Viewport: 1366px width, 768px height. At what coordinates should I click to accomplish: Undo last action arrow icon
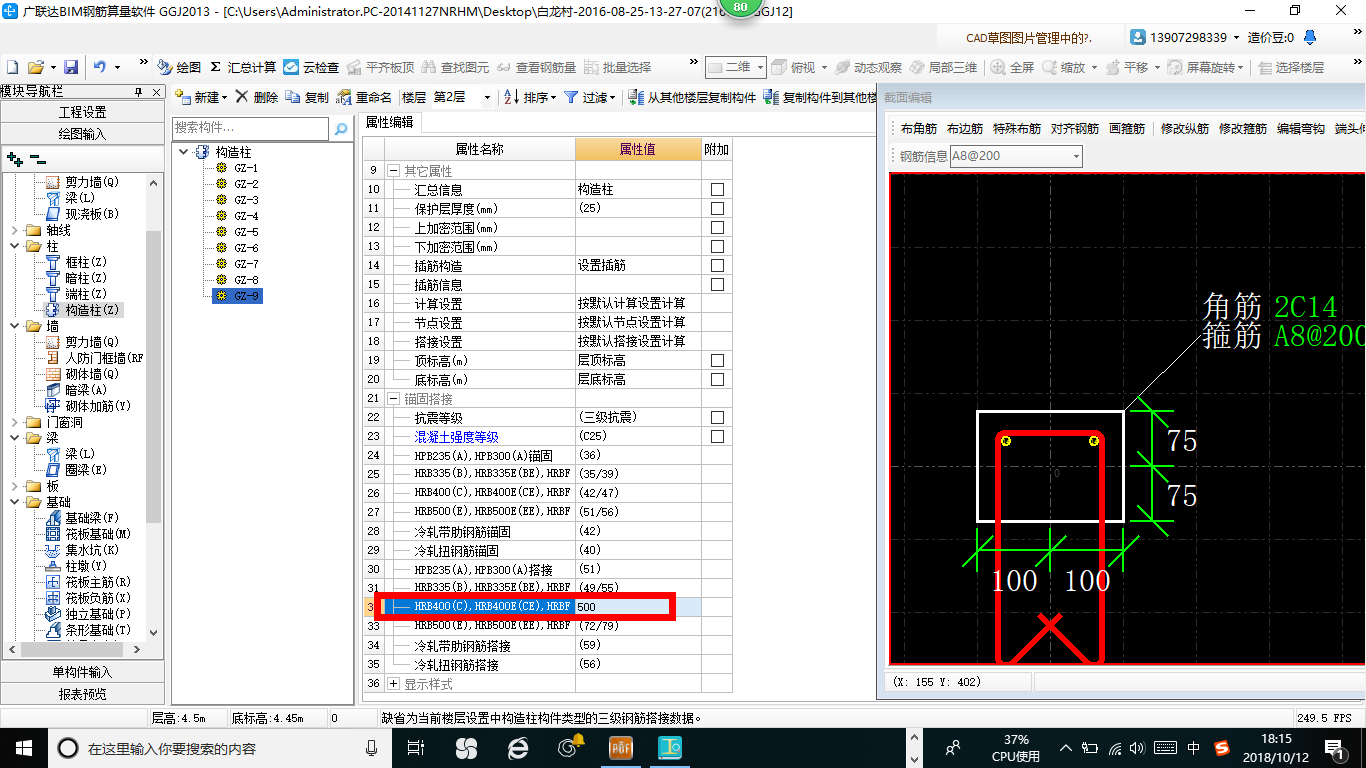[99, 67]
